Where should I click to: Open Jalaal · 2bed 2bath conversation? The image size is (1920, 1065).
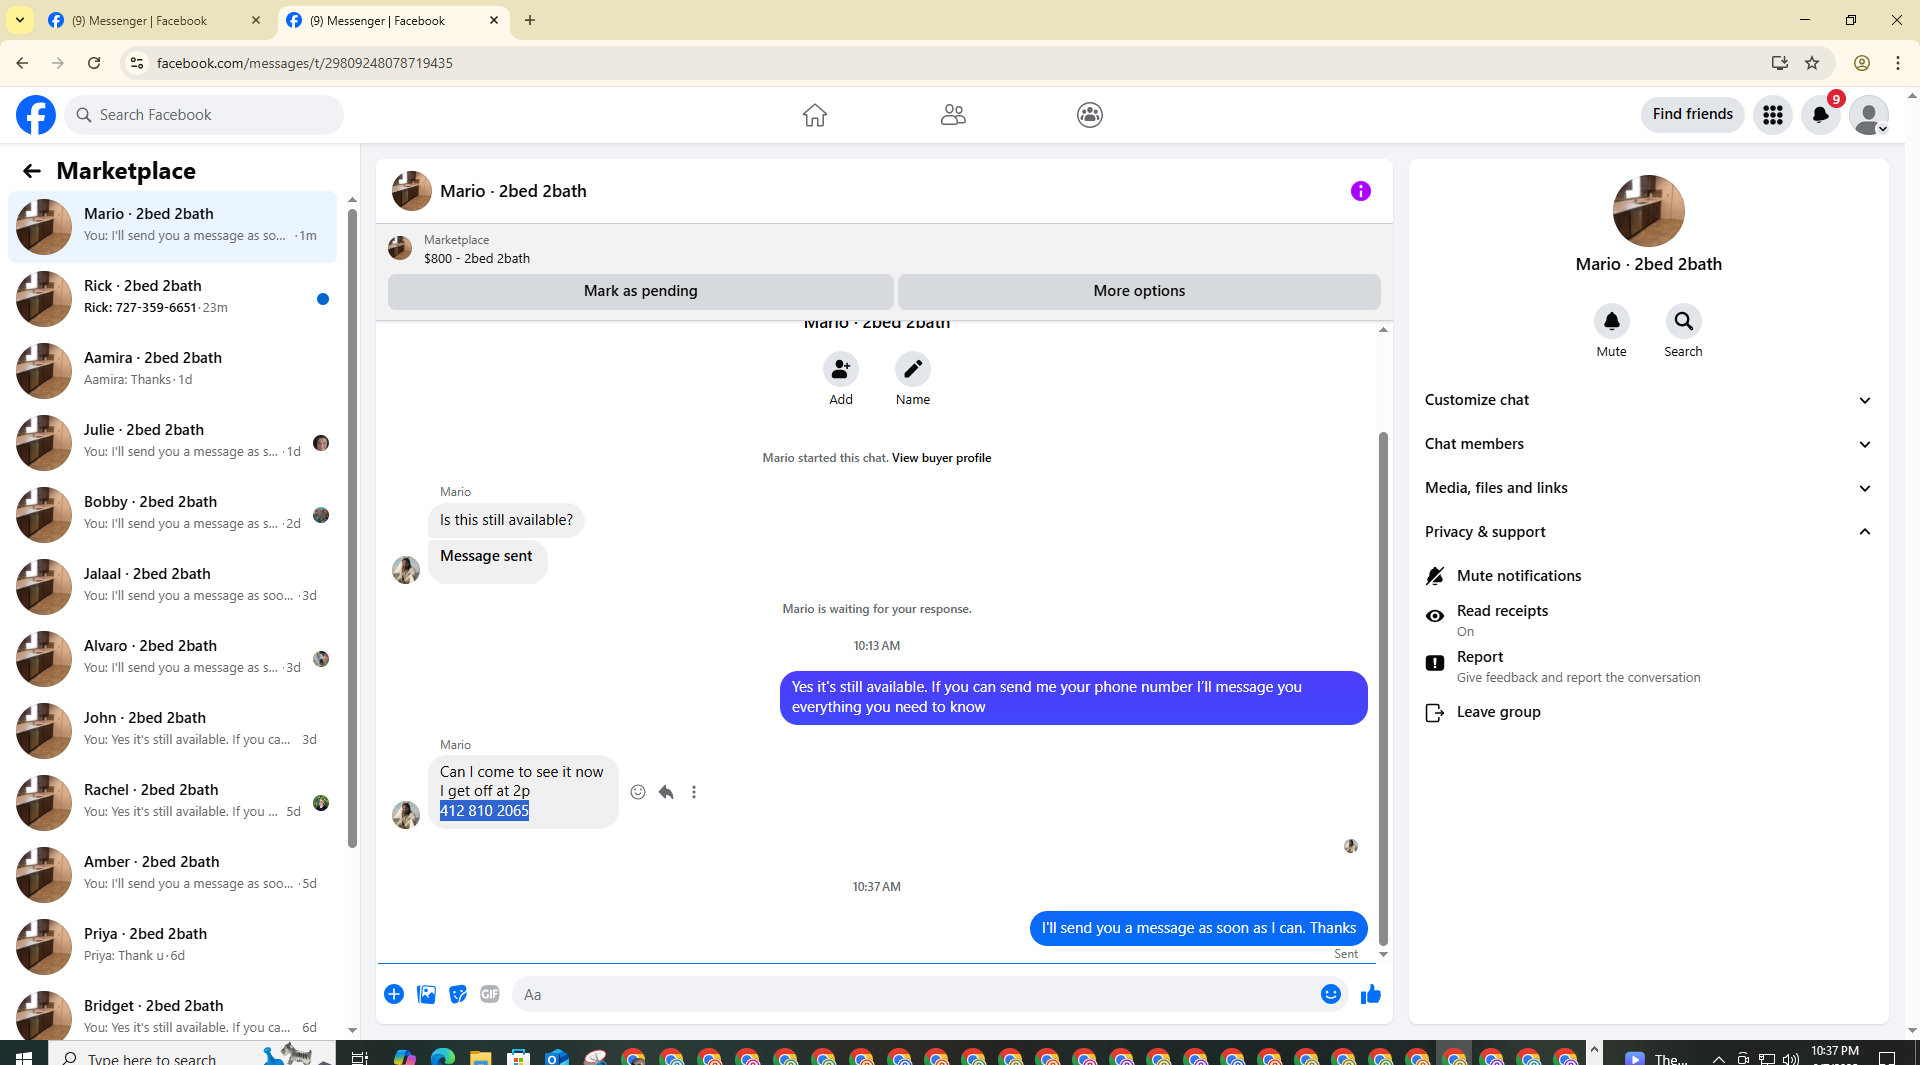(x=173, y=586)
